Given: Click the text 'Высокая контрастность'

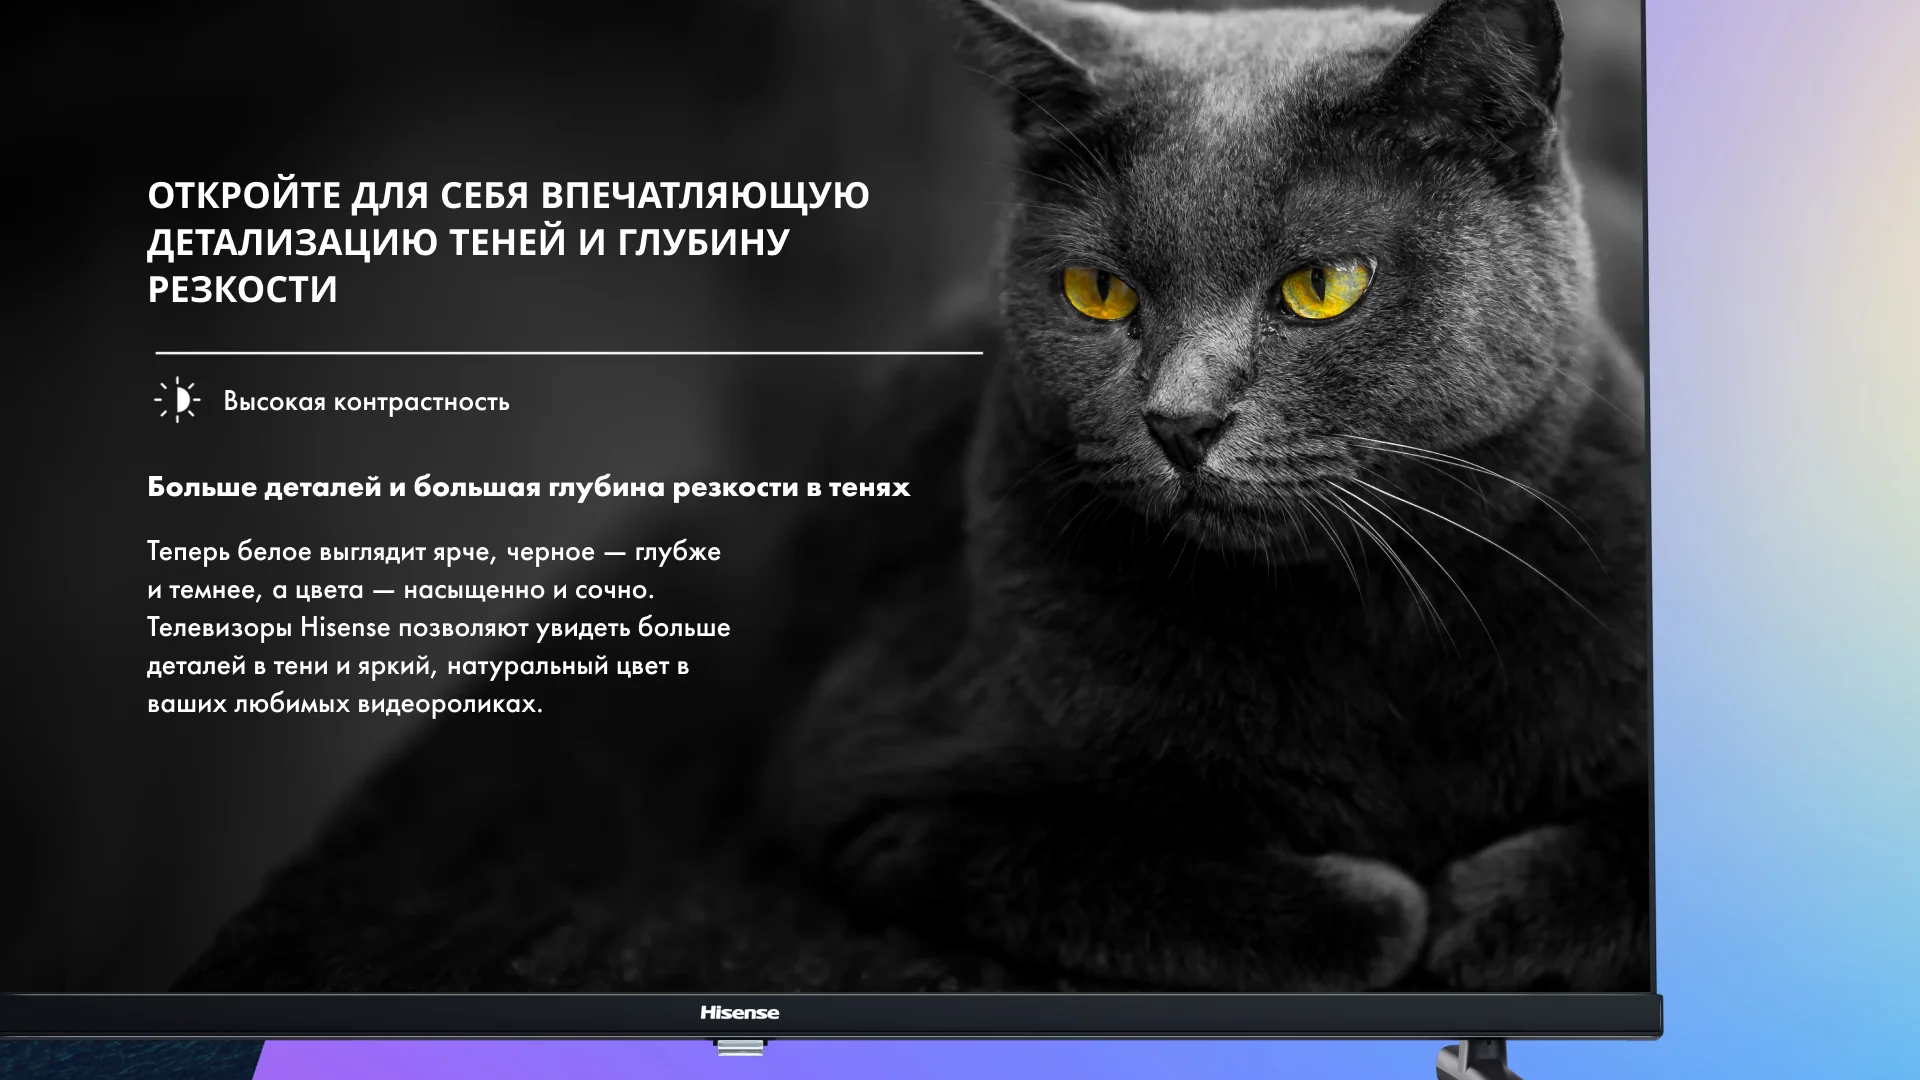Looking at the screenshot, I should [366, 402].
